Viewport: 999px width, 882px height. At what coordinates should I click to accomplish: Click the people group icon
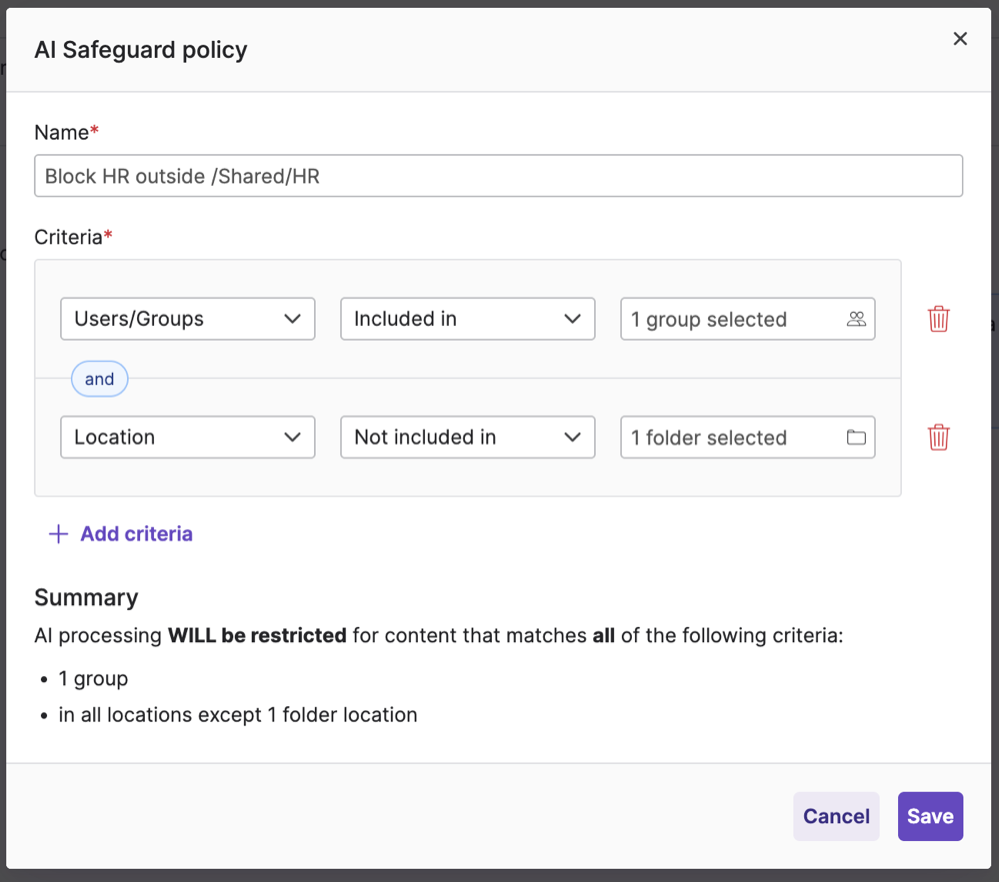click(856, 319)
